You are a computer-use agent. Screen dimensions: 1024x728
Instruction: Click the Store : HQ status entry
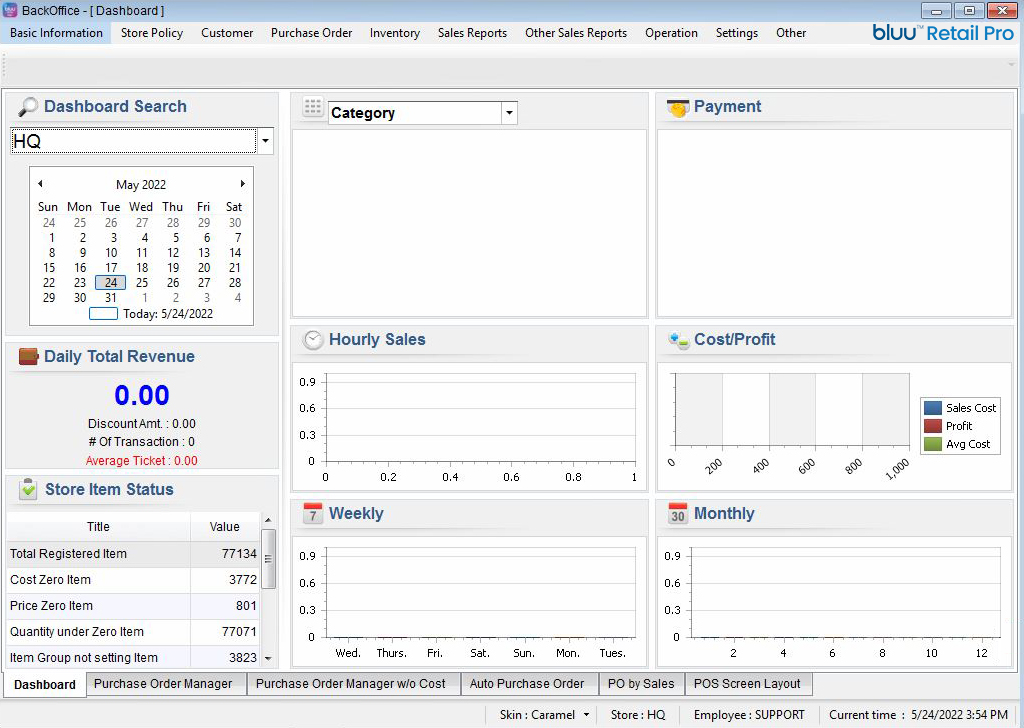[638, 715]
